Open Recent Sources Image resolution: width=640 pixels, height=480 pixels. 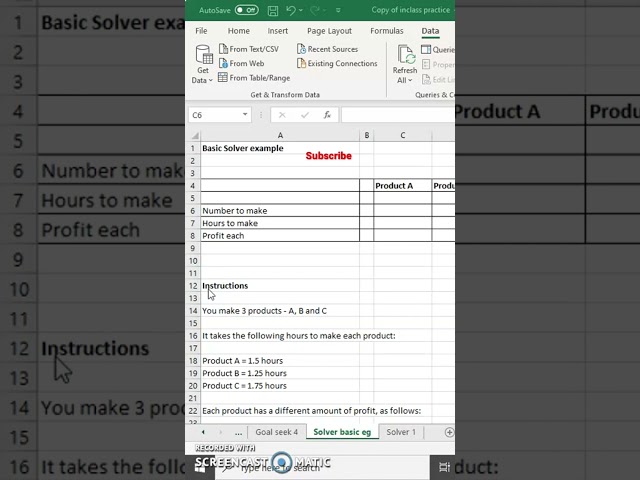click(328, 49)
